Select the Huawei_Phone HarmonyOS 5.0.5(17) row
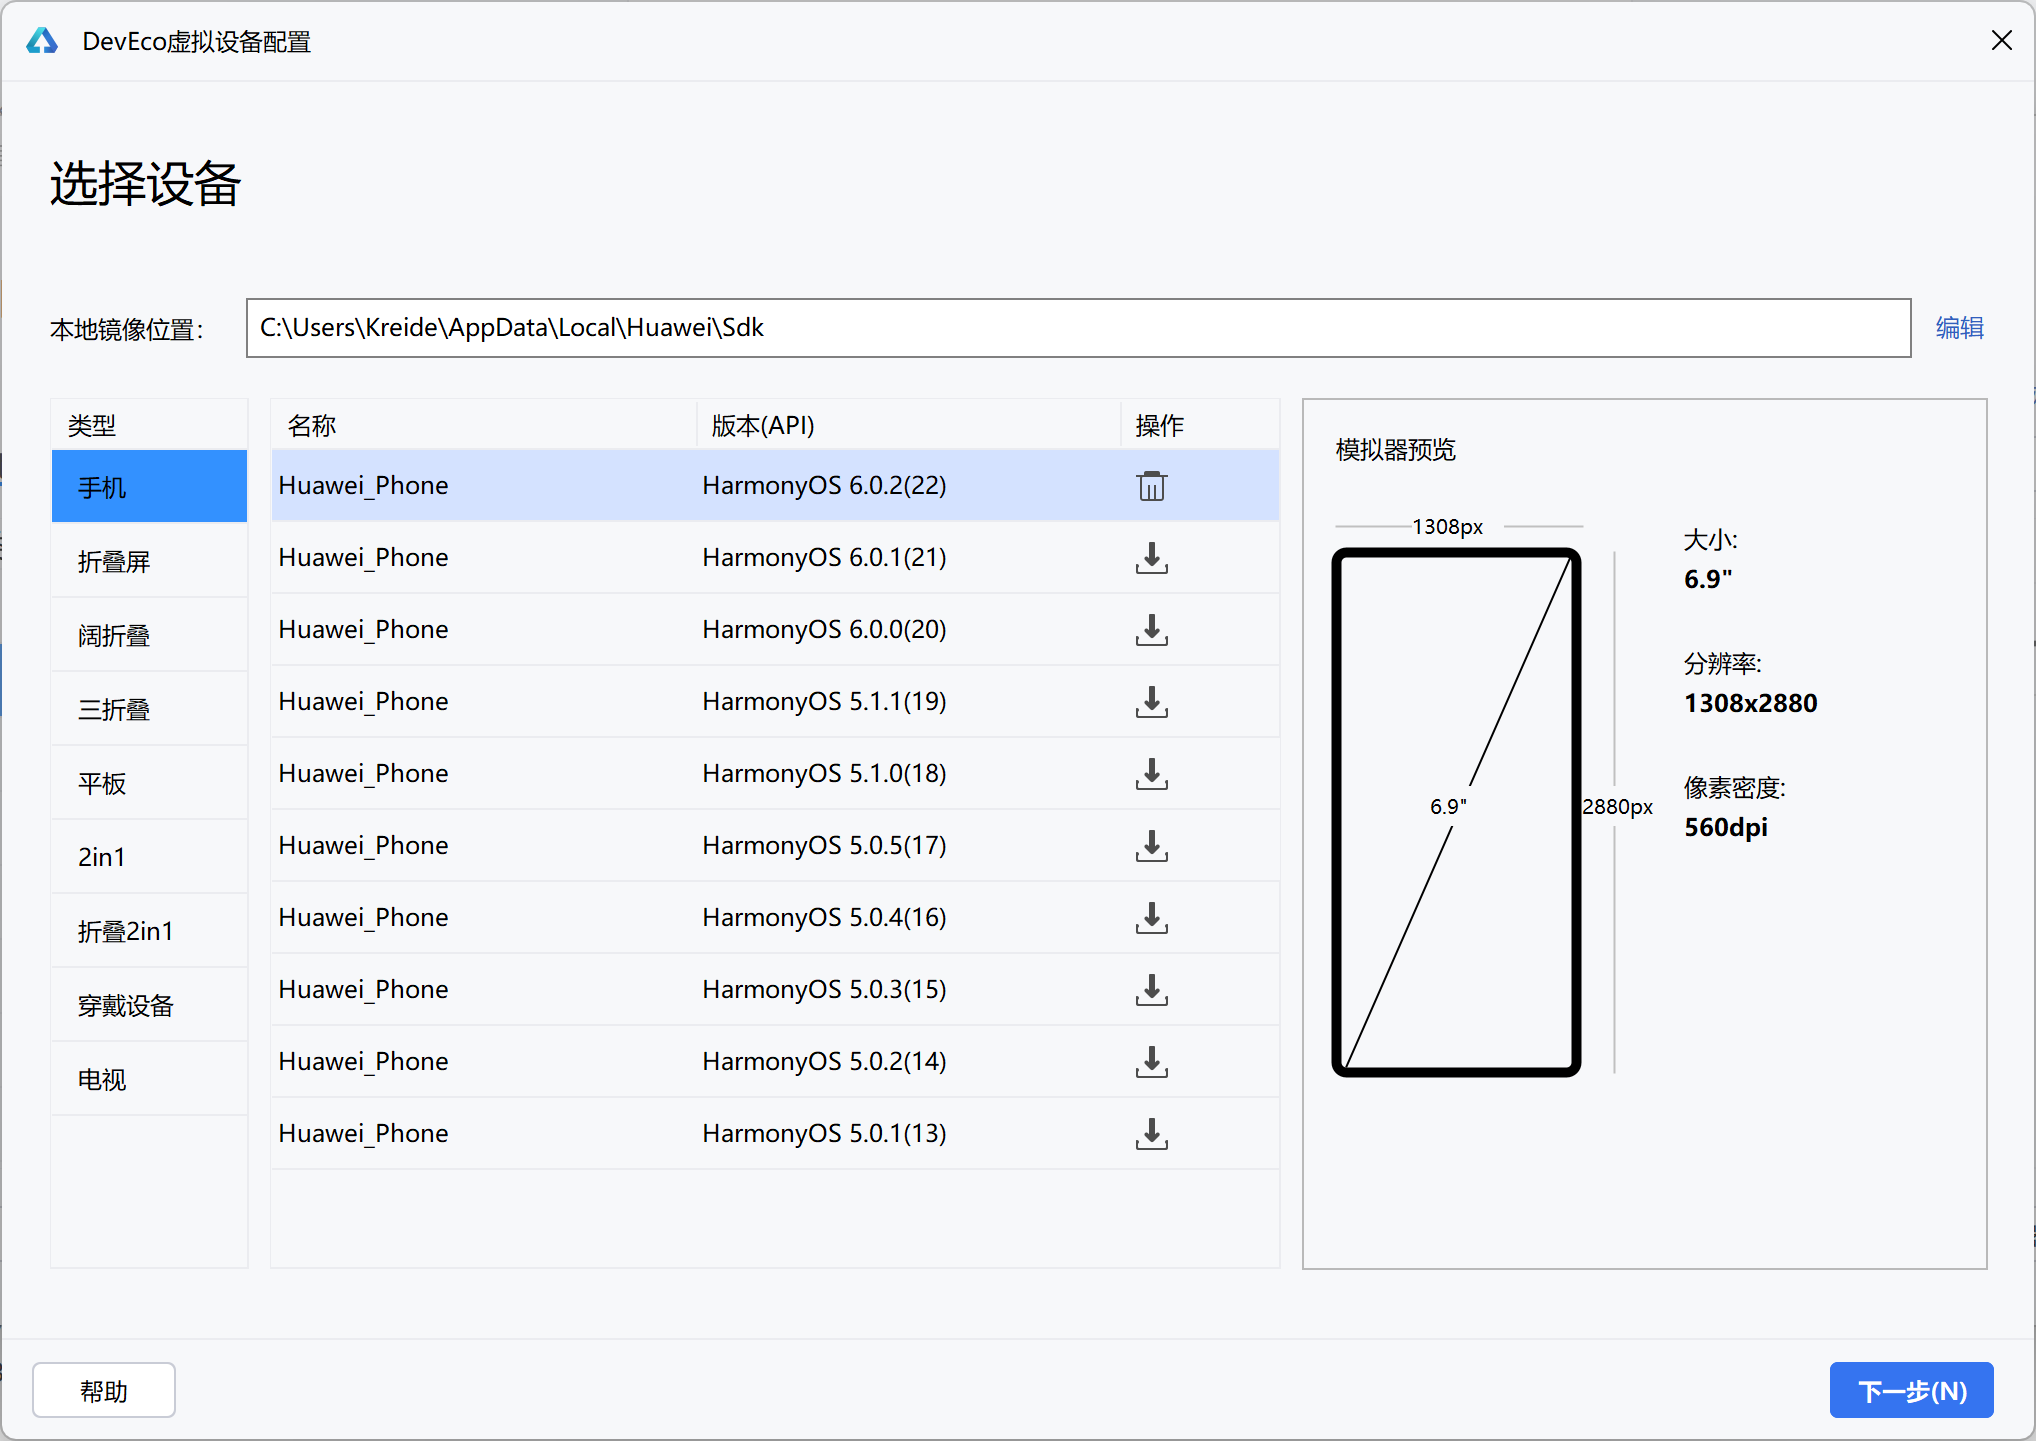 click(x=775, y=846)
